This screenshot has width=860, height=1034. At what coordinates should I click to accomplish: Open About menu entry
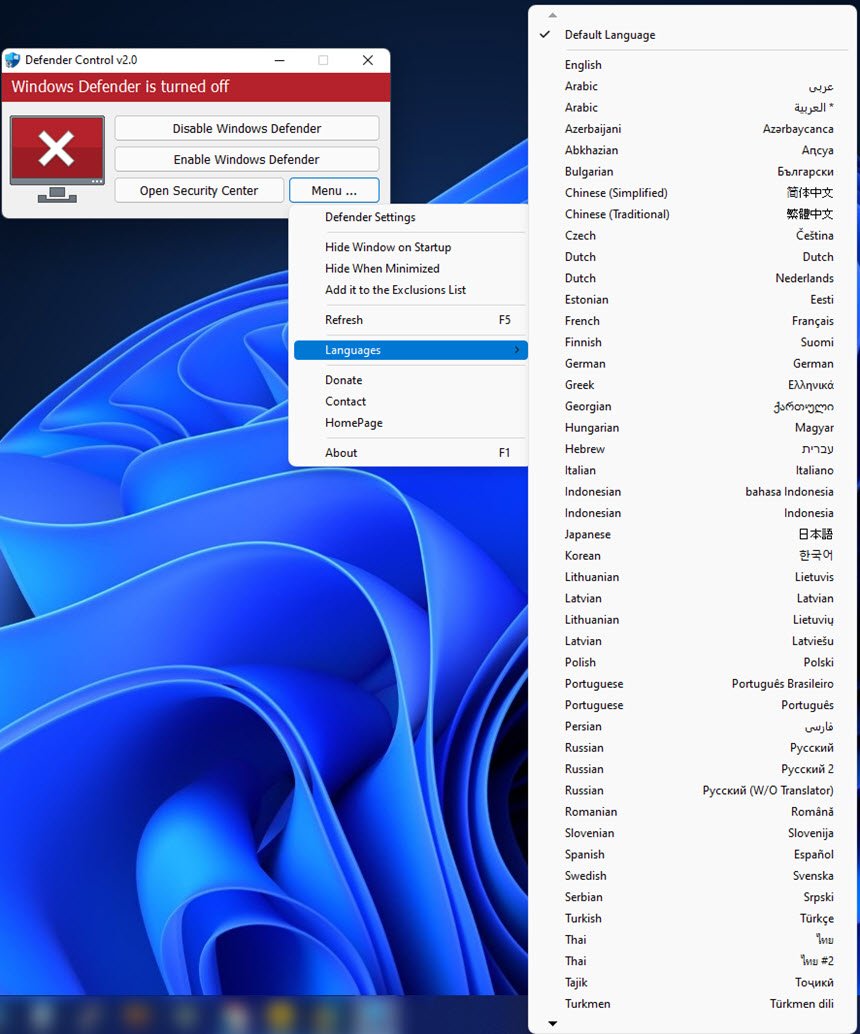pyautogui.click(x=410, y=453)
